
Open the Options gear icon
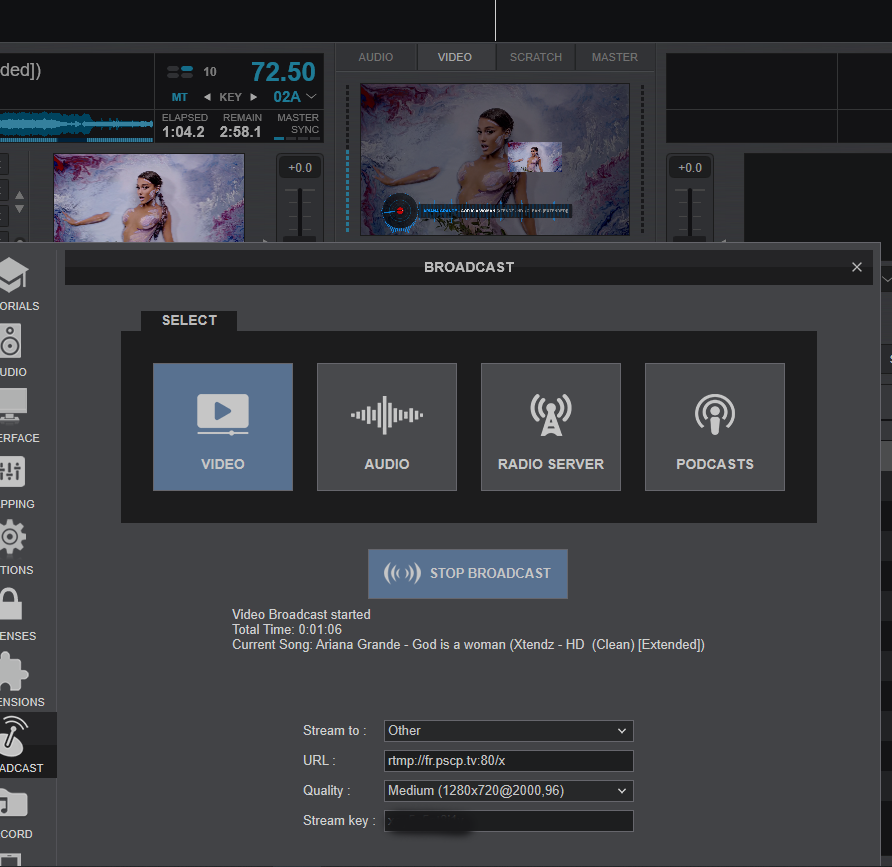[x=13, y=538]
